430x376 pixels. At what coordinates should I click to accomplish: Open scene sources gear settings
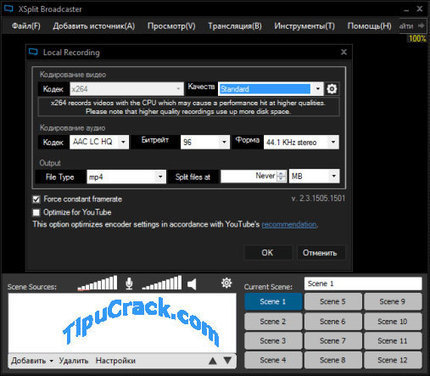tap(227, 283)
